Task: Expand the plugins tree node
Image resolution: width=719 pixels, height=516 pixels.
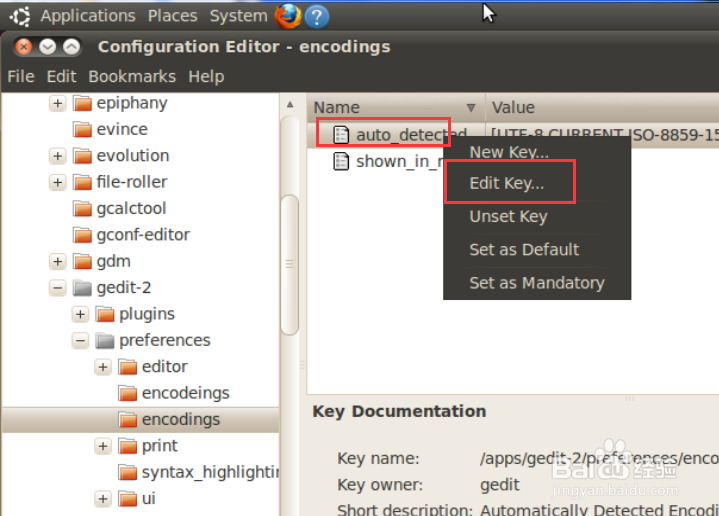Action: pos(80,314)
